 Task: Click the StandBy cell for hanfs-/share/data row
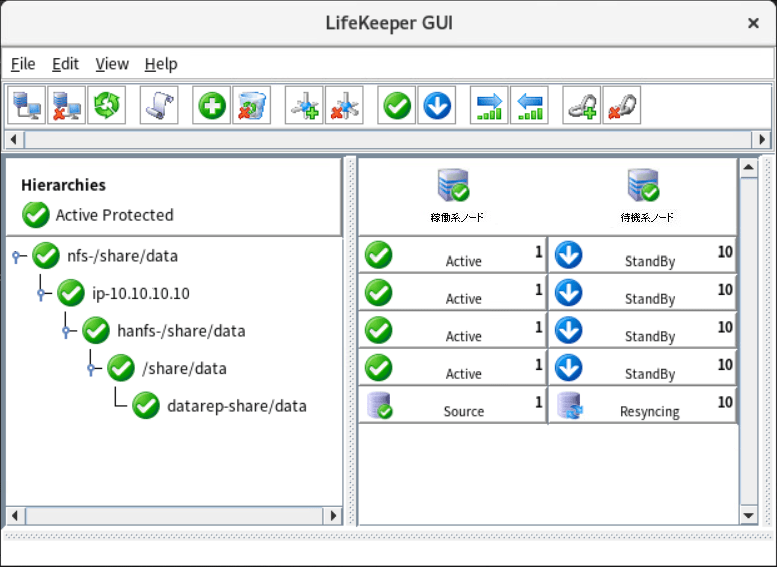coord(643,330)
